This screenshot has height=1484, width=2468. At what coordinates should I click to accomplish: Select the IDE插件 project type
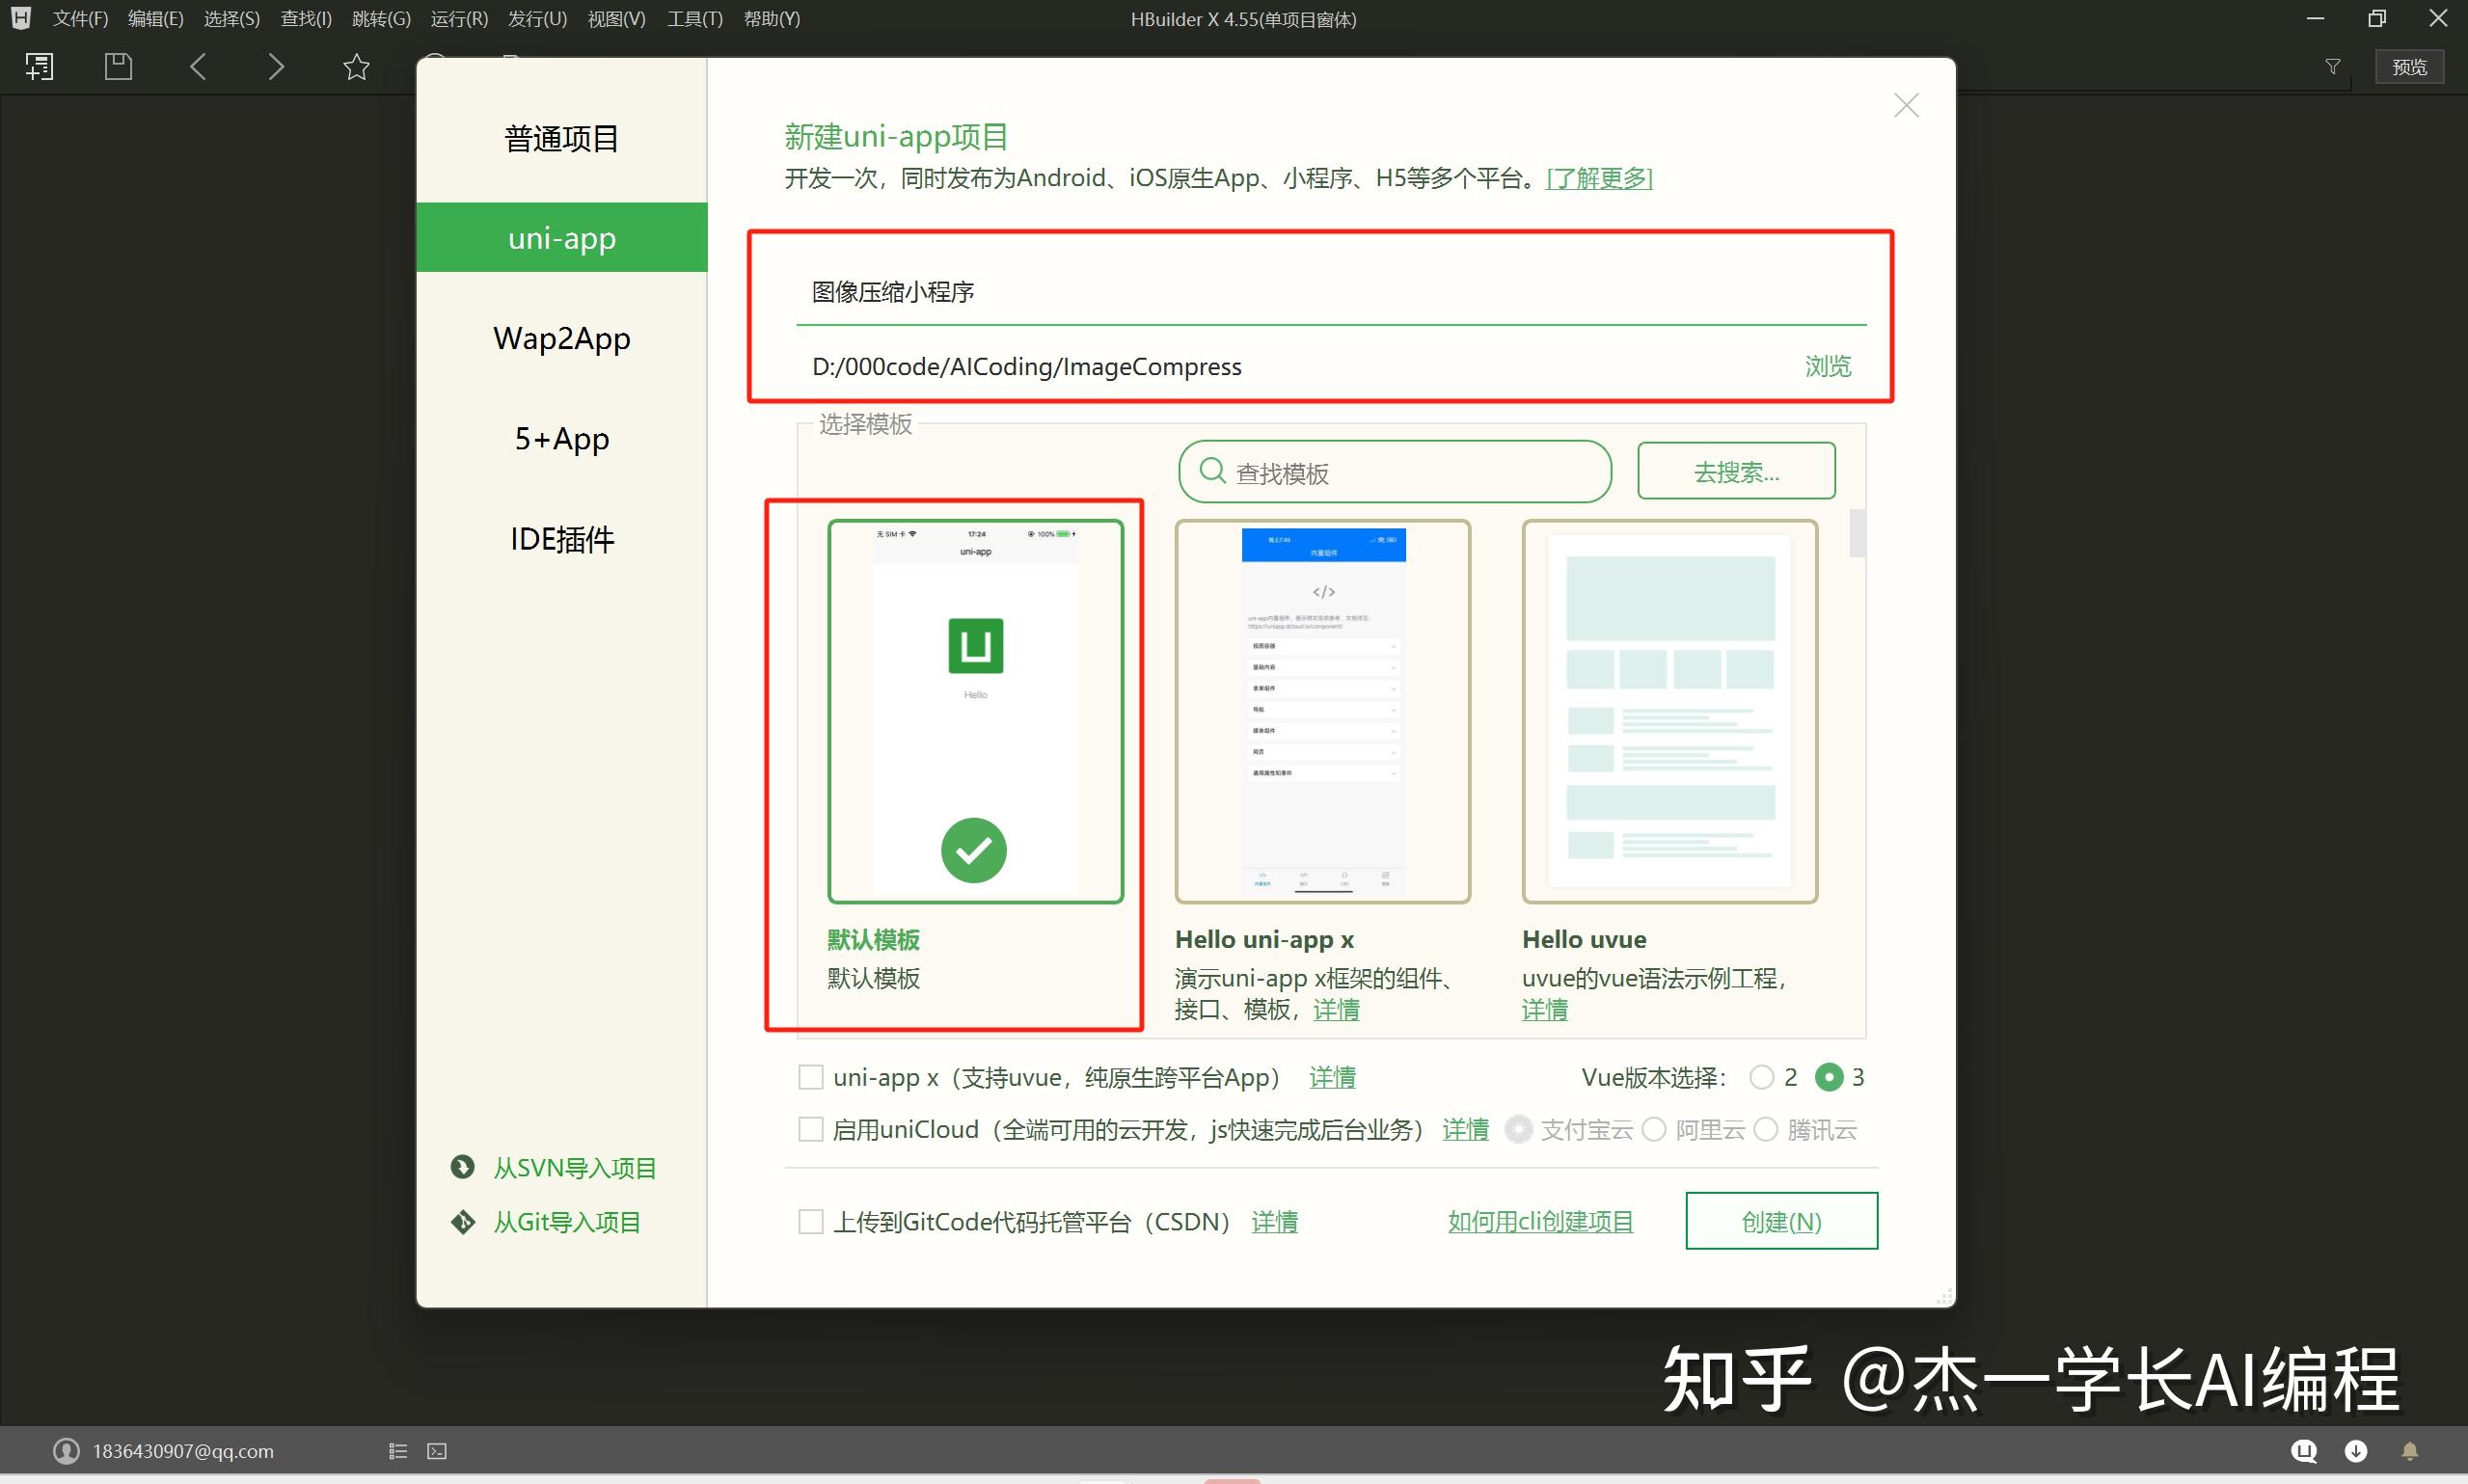point(561,539)
